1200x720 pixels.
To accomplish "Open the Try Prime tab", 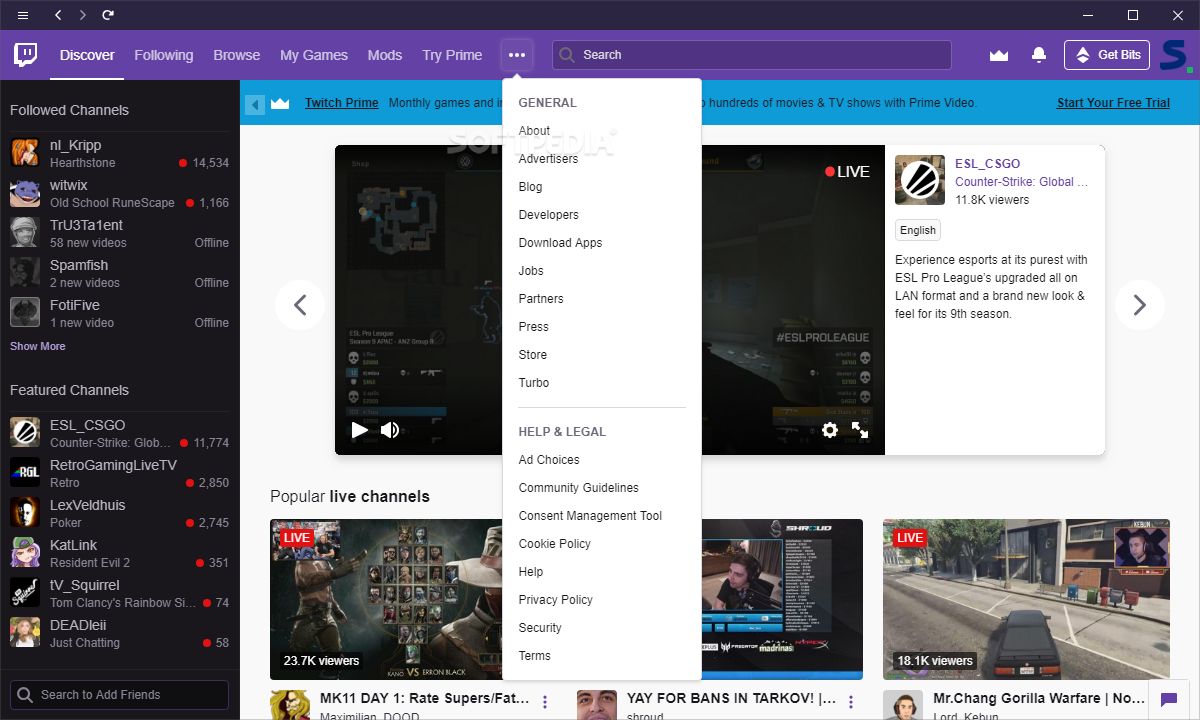I will coord(452,55).
